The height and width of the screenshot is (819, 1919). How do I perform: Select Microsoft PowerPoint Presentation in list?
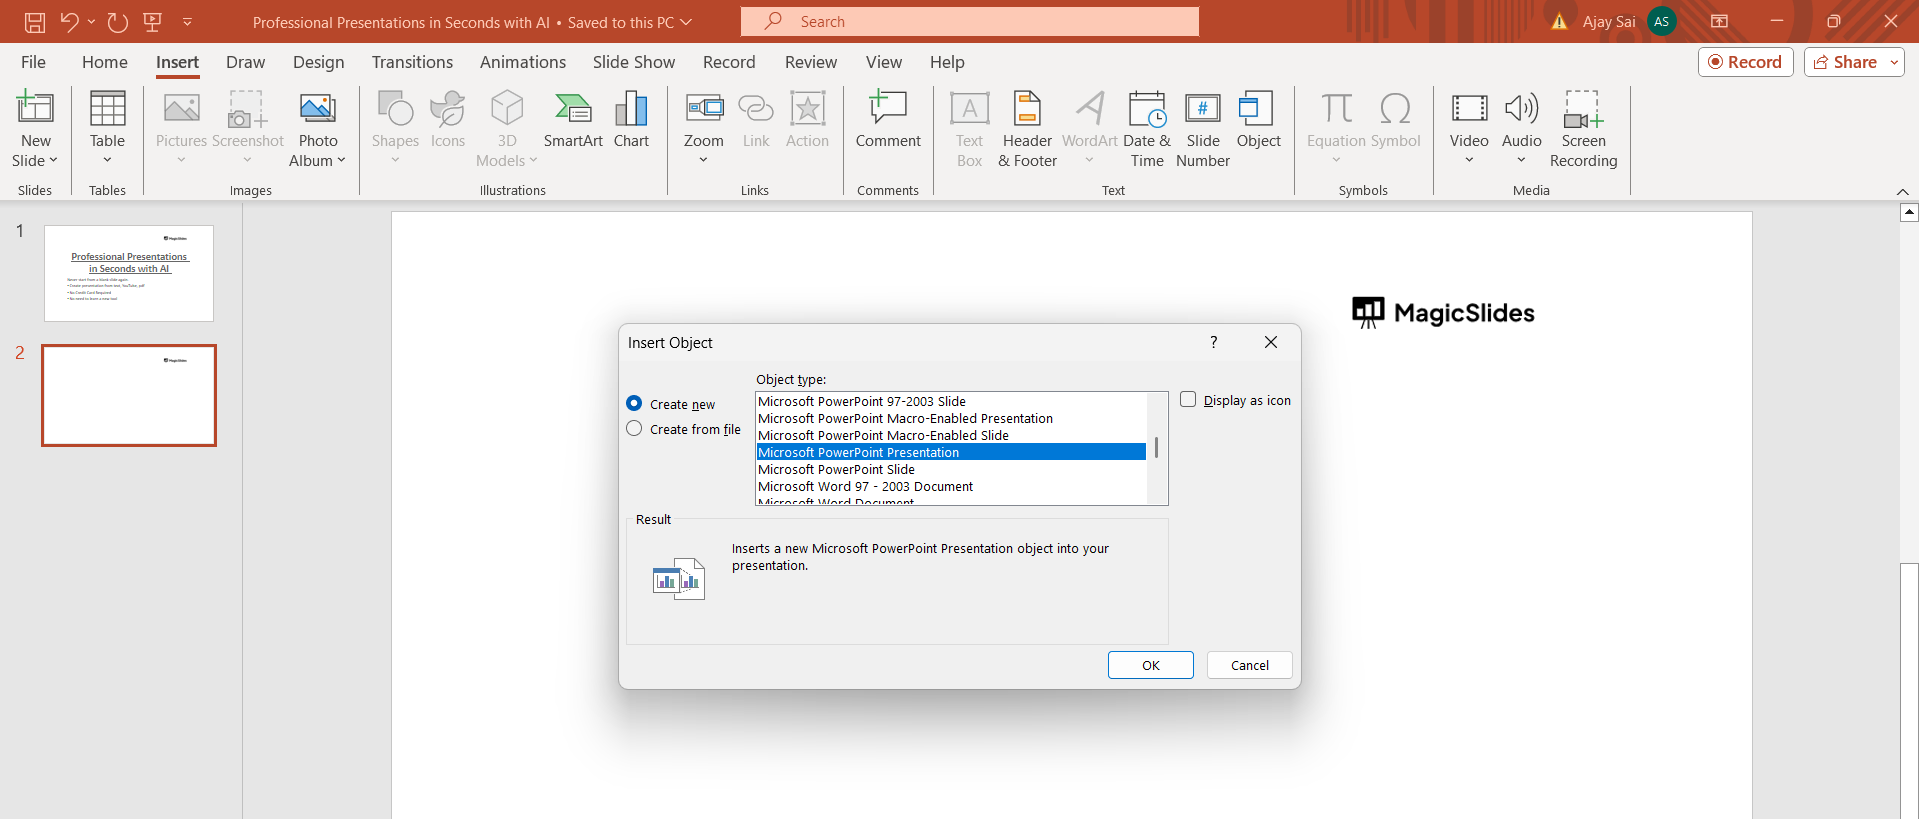coord(951,452)
